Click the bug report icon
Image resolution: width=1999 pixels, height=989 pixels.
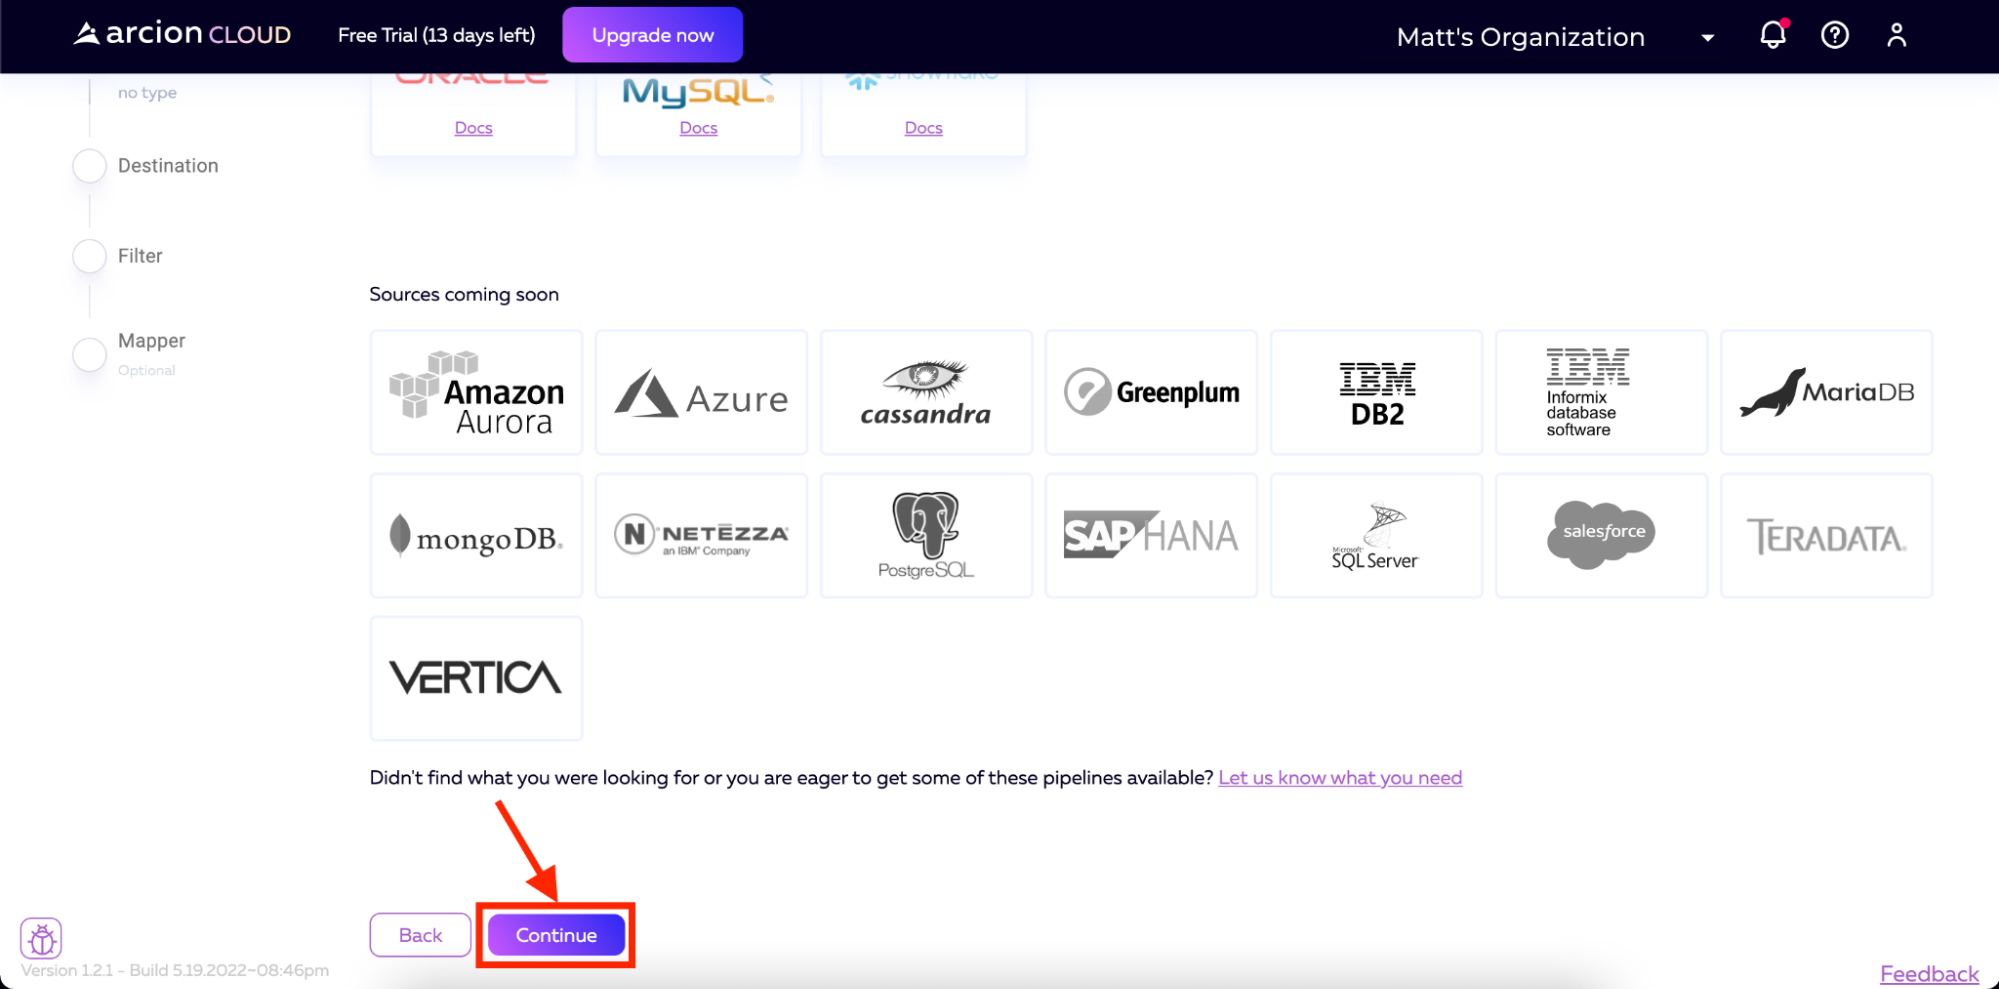[x=41, y=938]
